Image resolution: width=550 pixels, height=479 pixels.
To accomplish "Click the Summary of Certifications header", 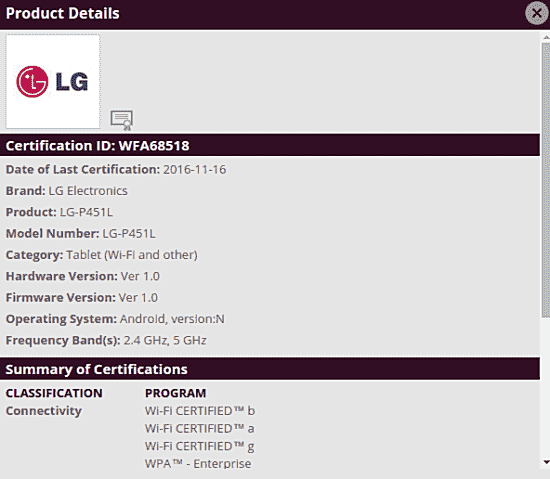I will pos(270,369).
